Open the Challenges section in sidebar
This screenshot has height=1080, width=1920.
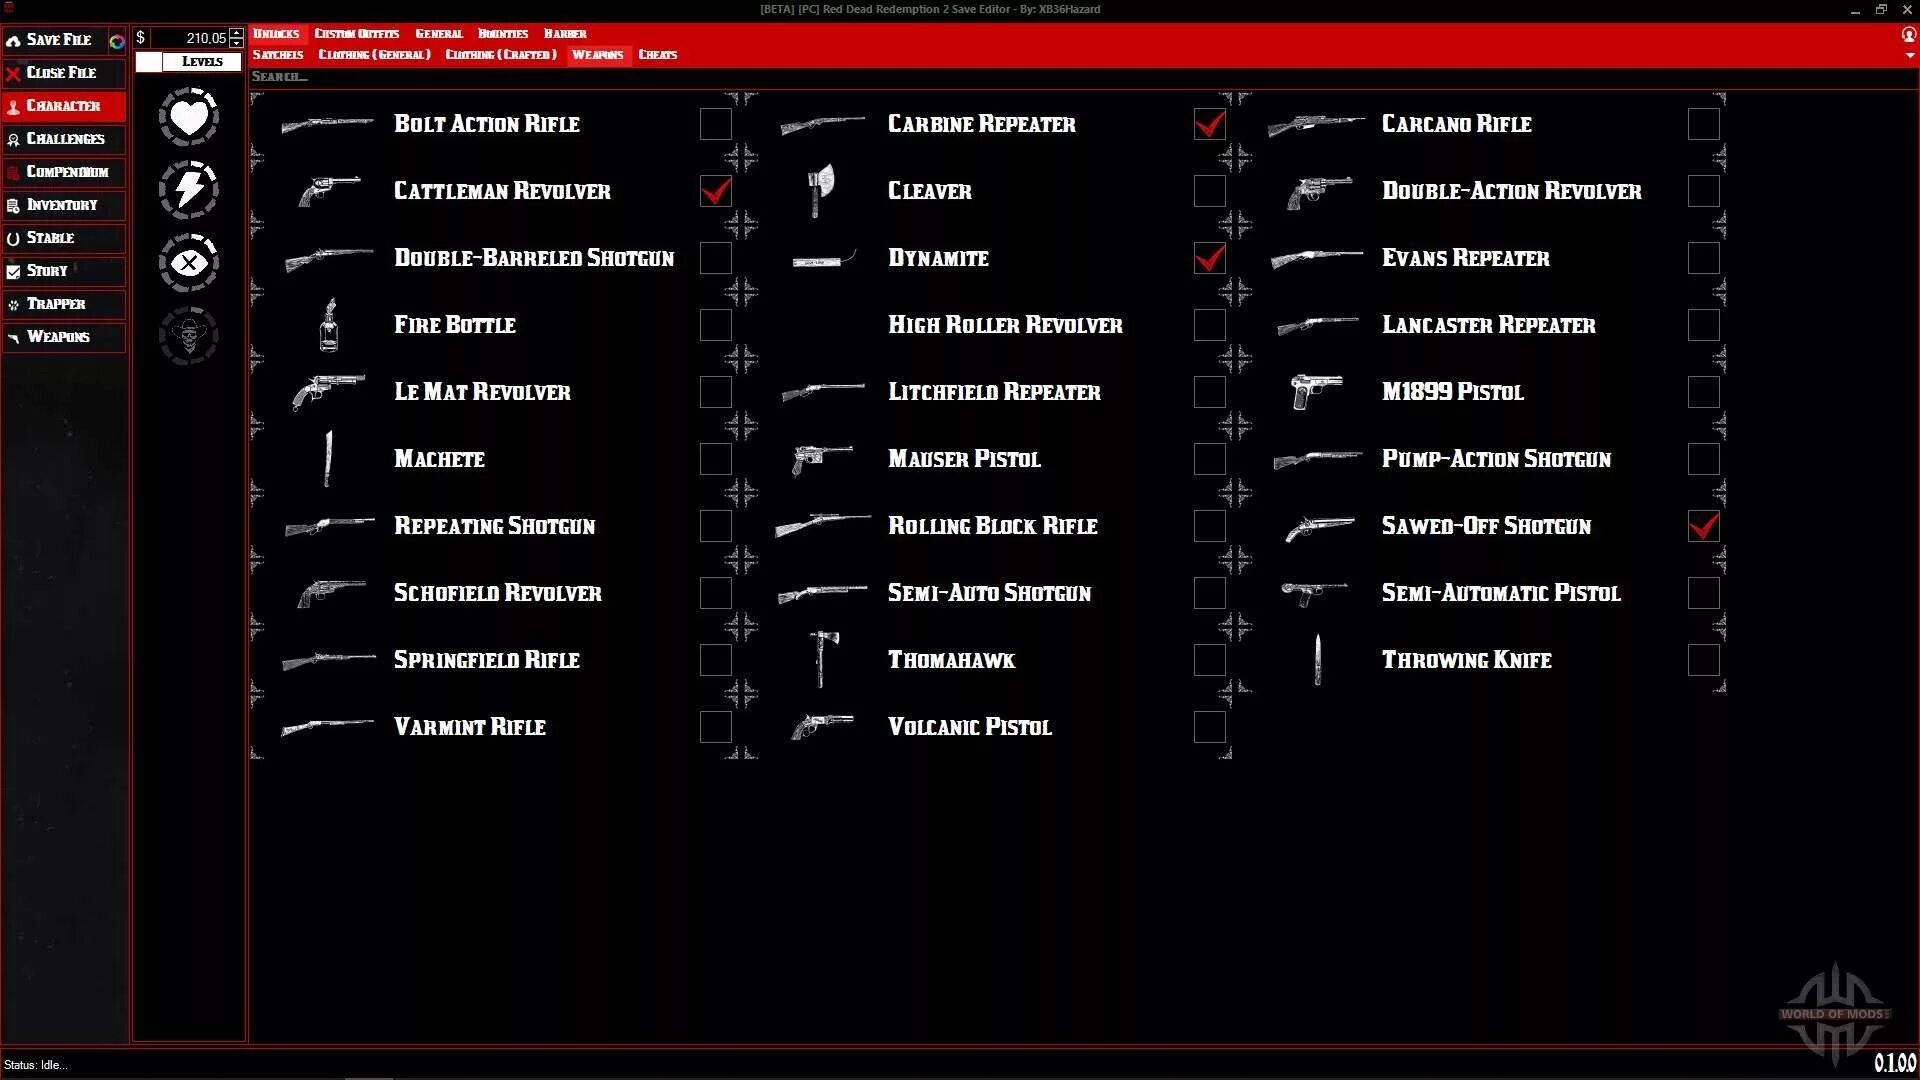[x=64, y=139]
